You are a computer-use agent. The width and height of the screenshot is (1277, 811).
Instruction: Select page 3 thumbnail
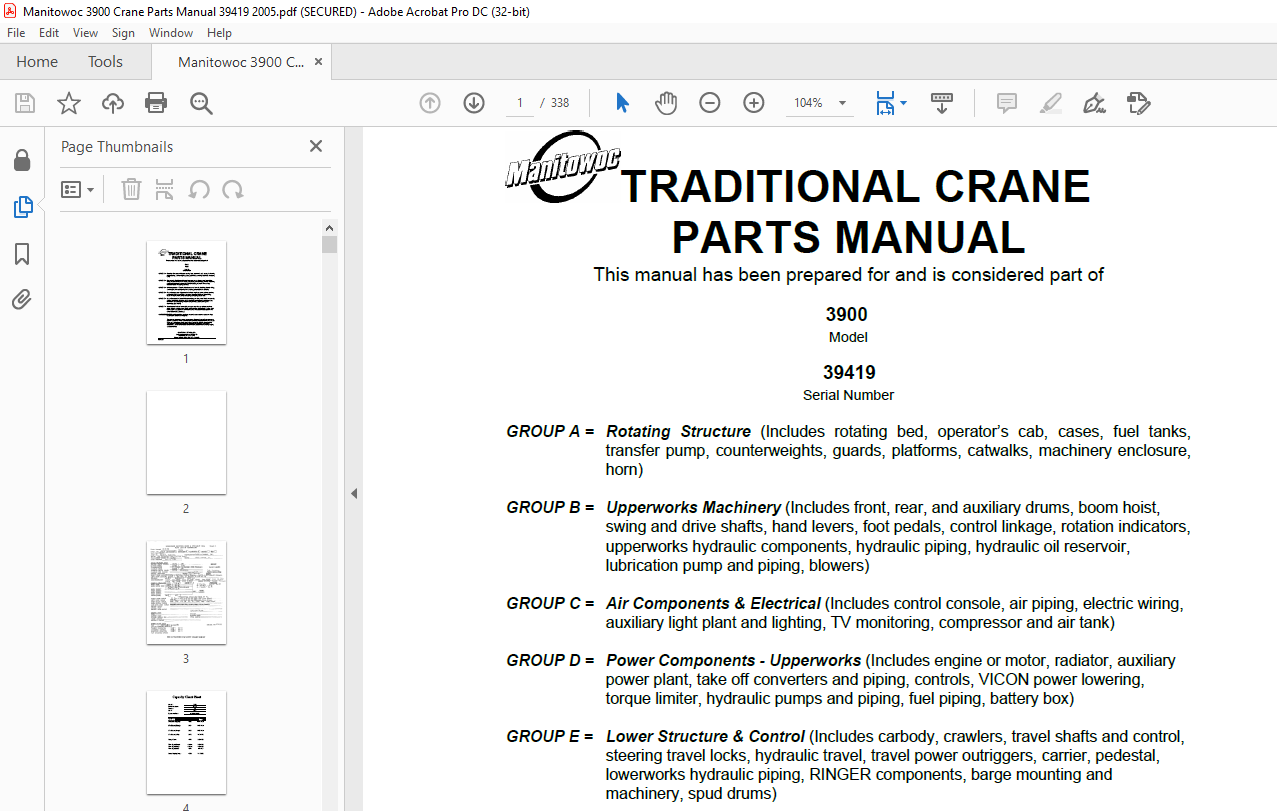coord(186,592)
